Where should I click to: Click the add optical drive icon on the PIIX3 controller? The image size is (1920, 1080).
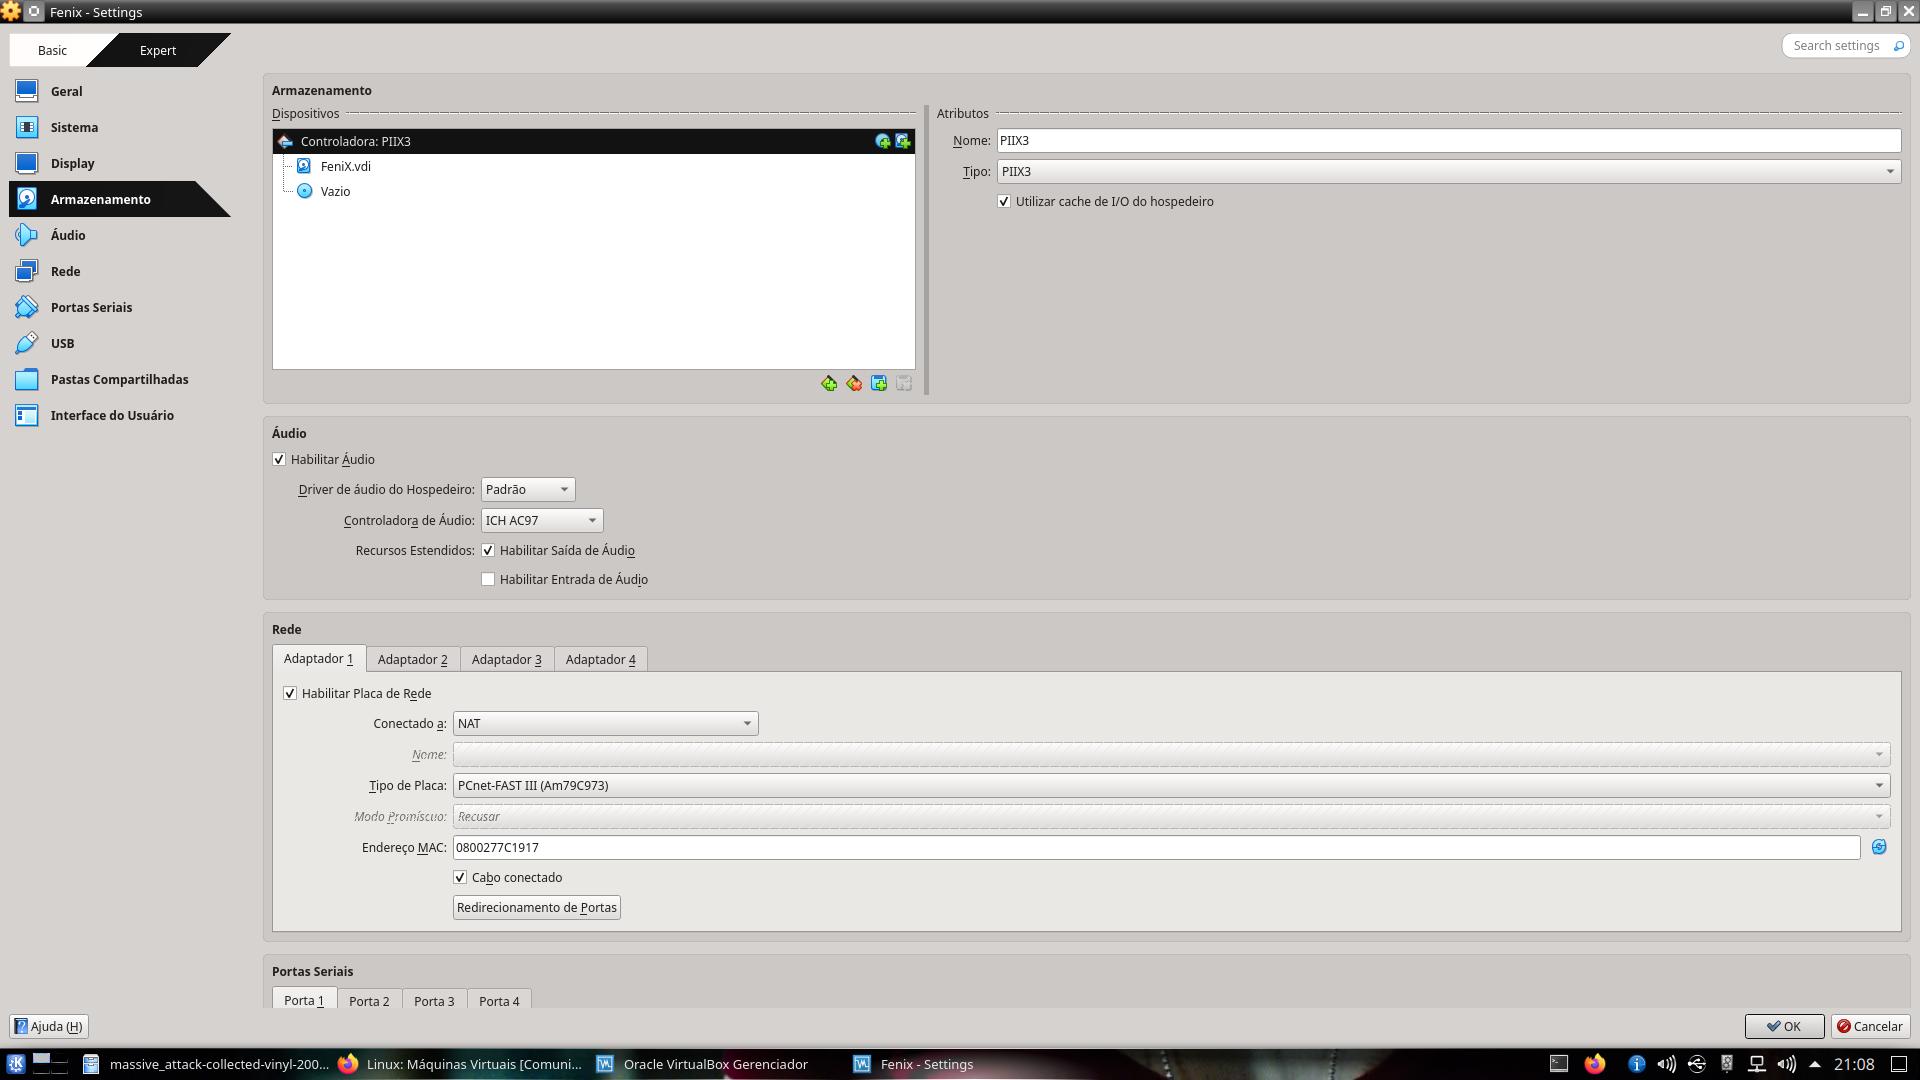coord(882,141)
